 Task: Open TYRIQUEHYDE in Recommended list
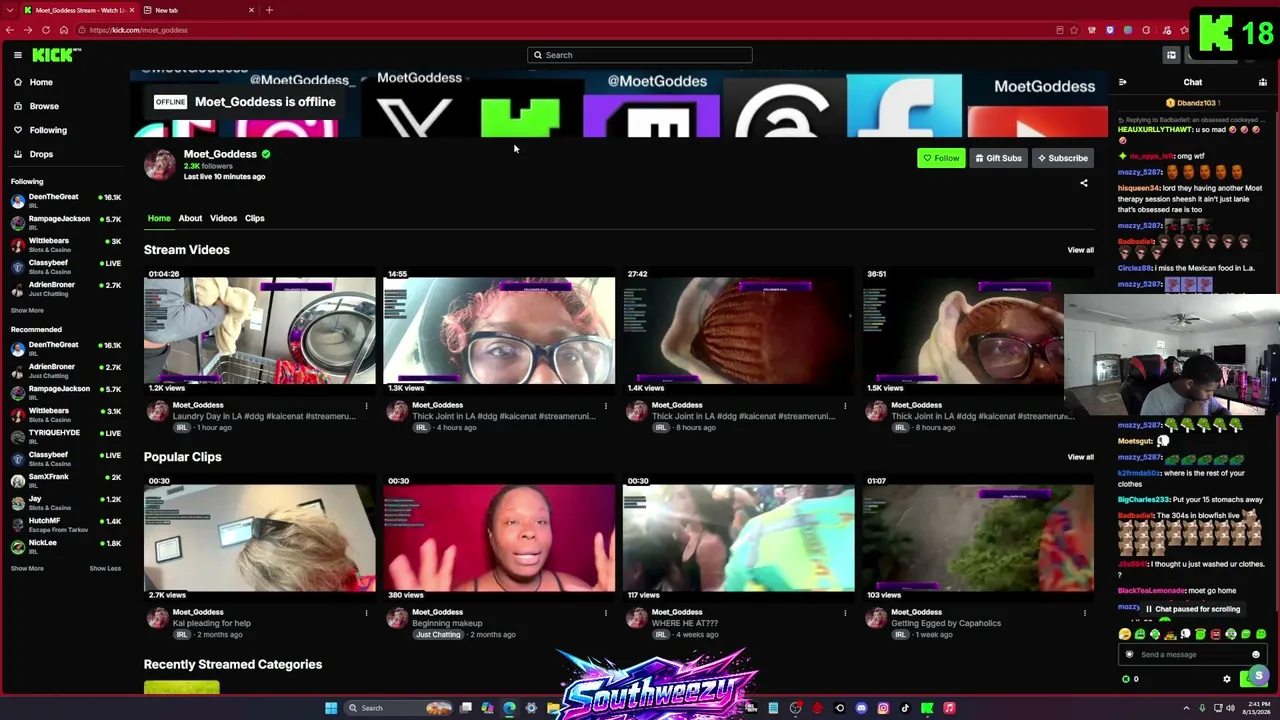coord(65,436)
